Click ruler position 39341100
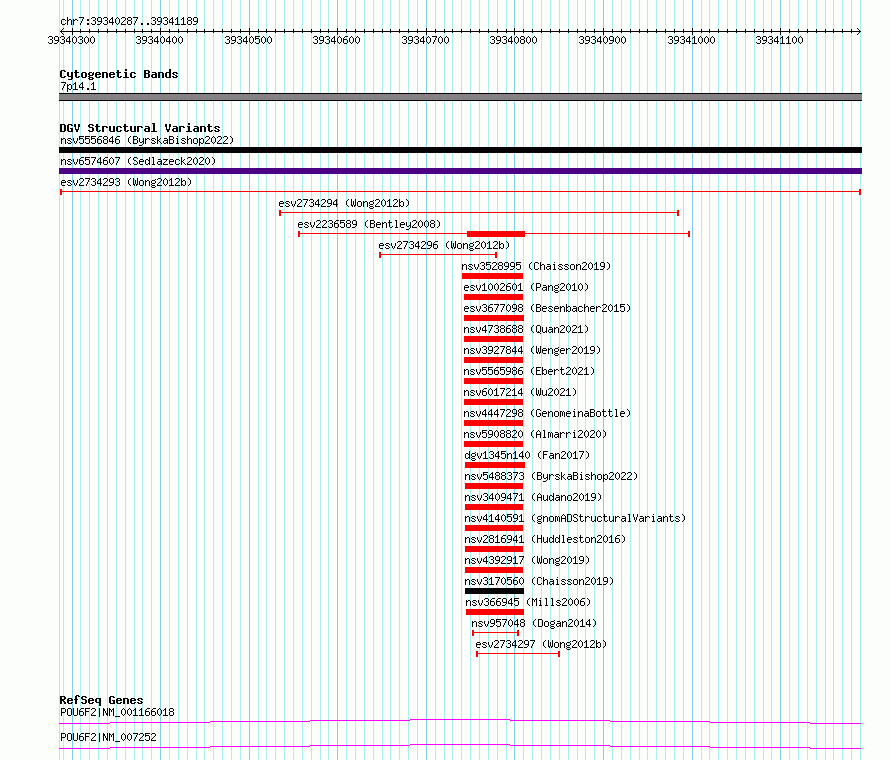Screen dimensions: 890x760 (x=779, y=40)
